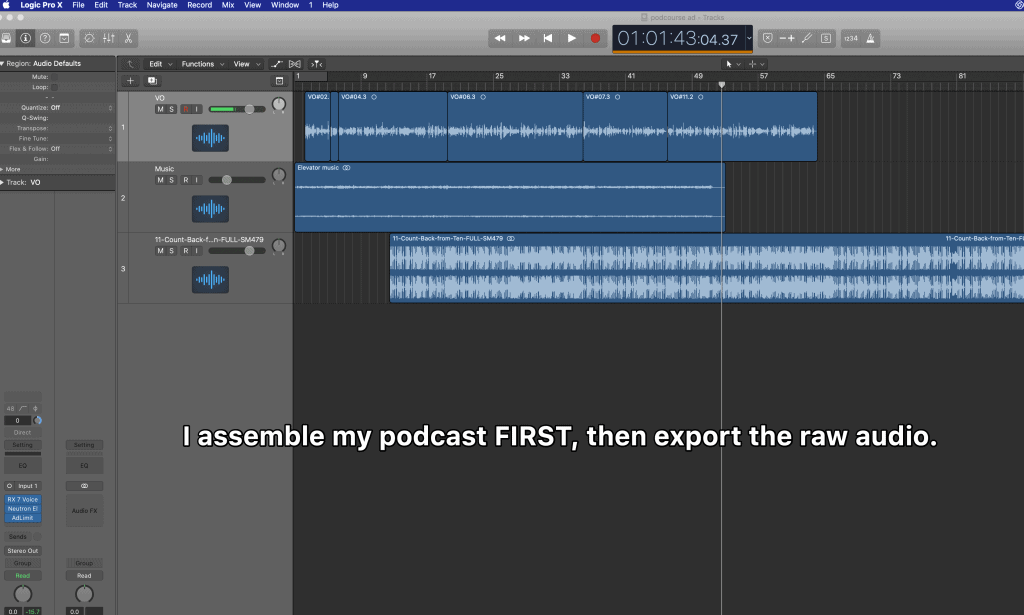Viewport: 1024px width, 615px height.
Task: Start recording with red Record button
Action: 595,39
